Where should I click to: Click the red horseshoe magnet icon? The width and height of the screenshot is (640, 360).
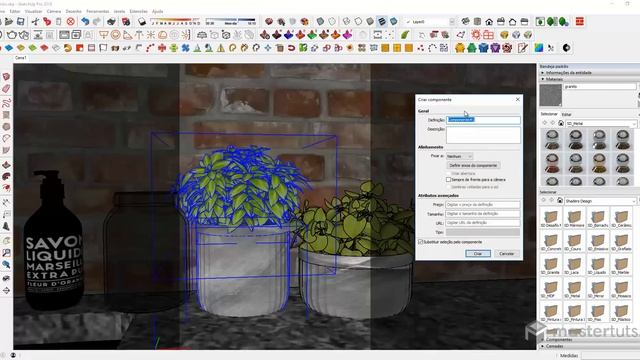(x=291, y=48)
